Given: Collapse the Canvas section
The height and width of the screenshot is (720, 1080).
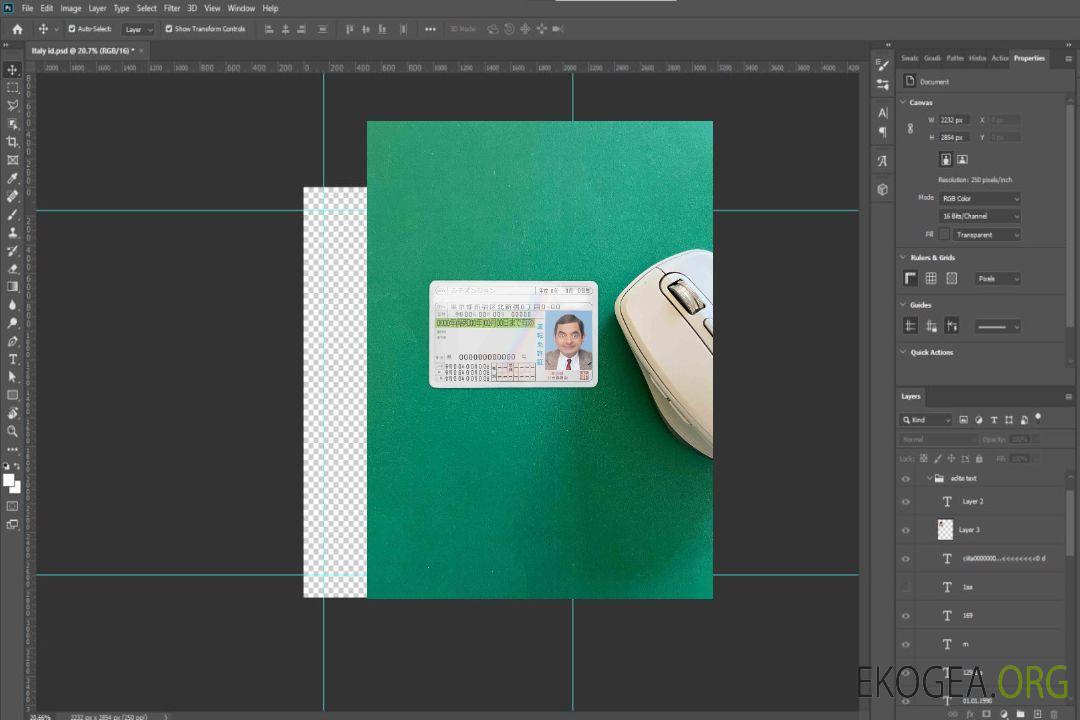Looking at the screenshot, I should (x=903, y=102).
